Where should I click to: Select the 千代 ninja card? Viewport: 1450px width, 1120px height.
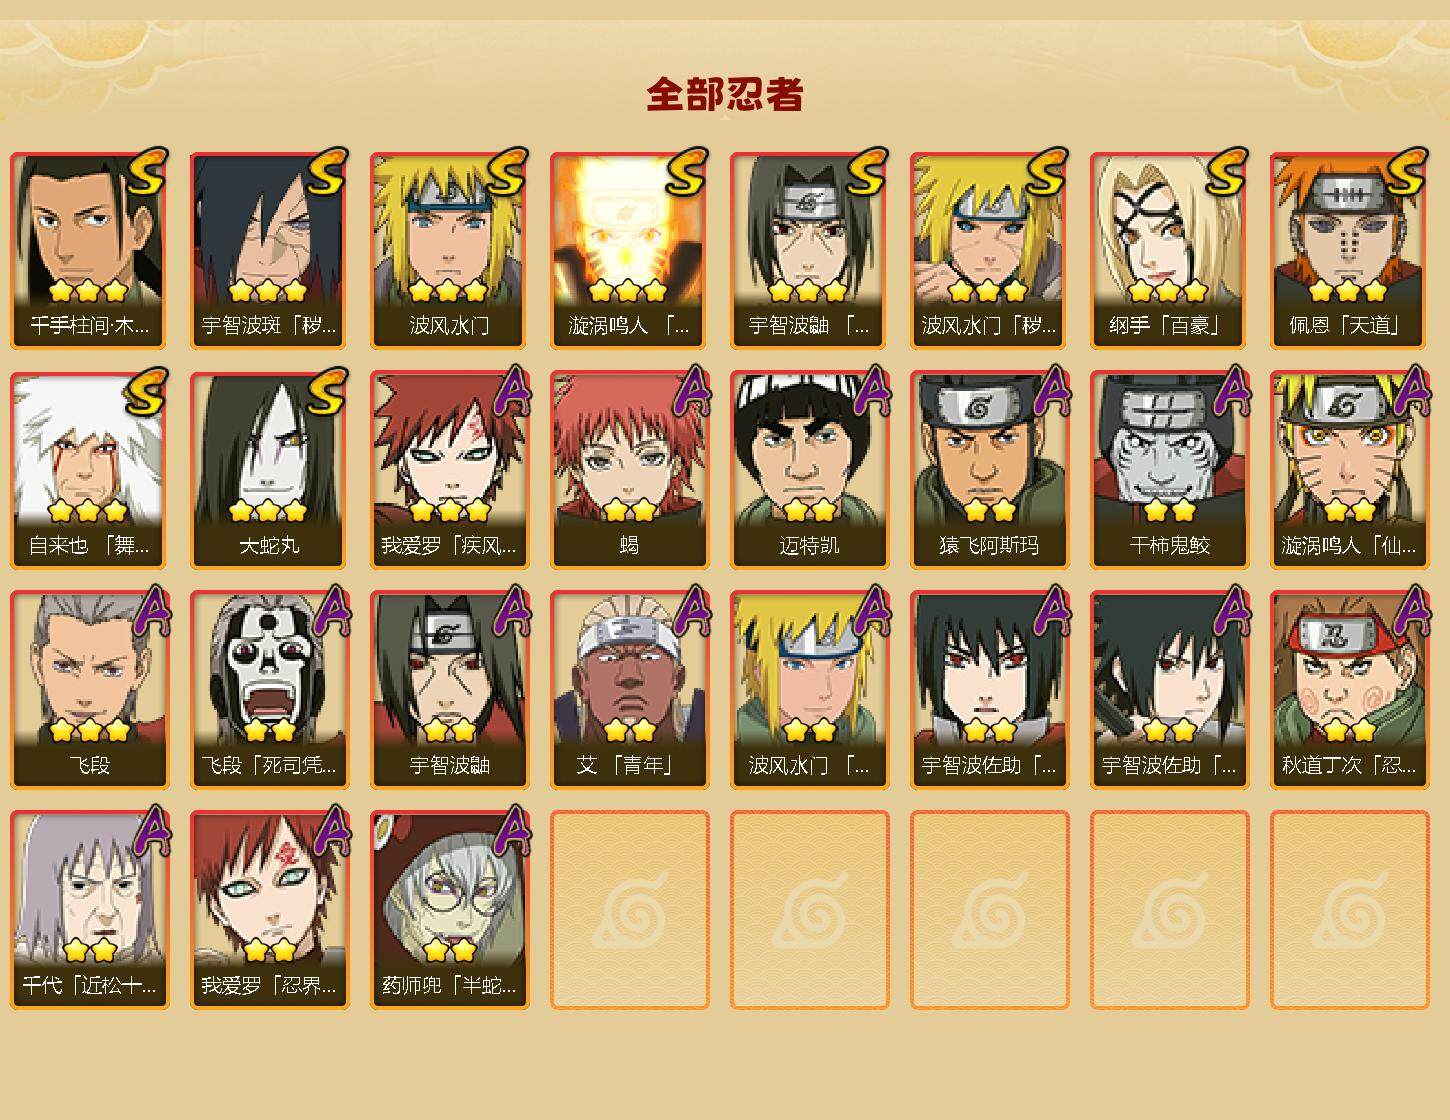point(90,910)
